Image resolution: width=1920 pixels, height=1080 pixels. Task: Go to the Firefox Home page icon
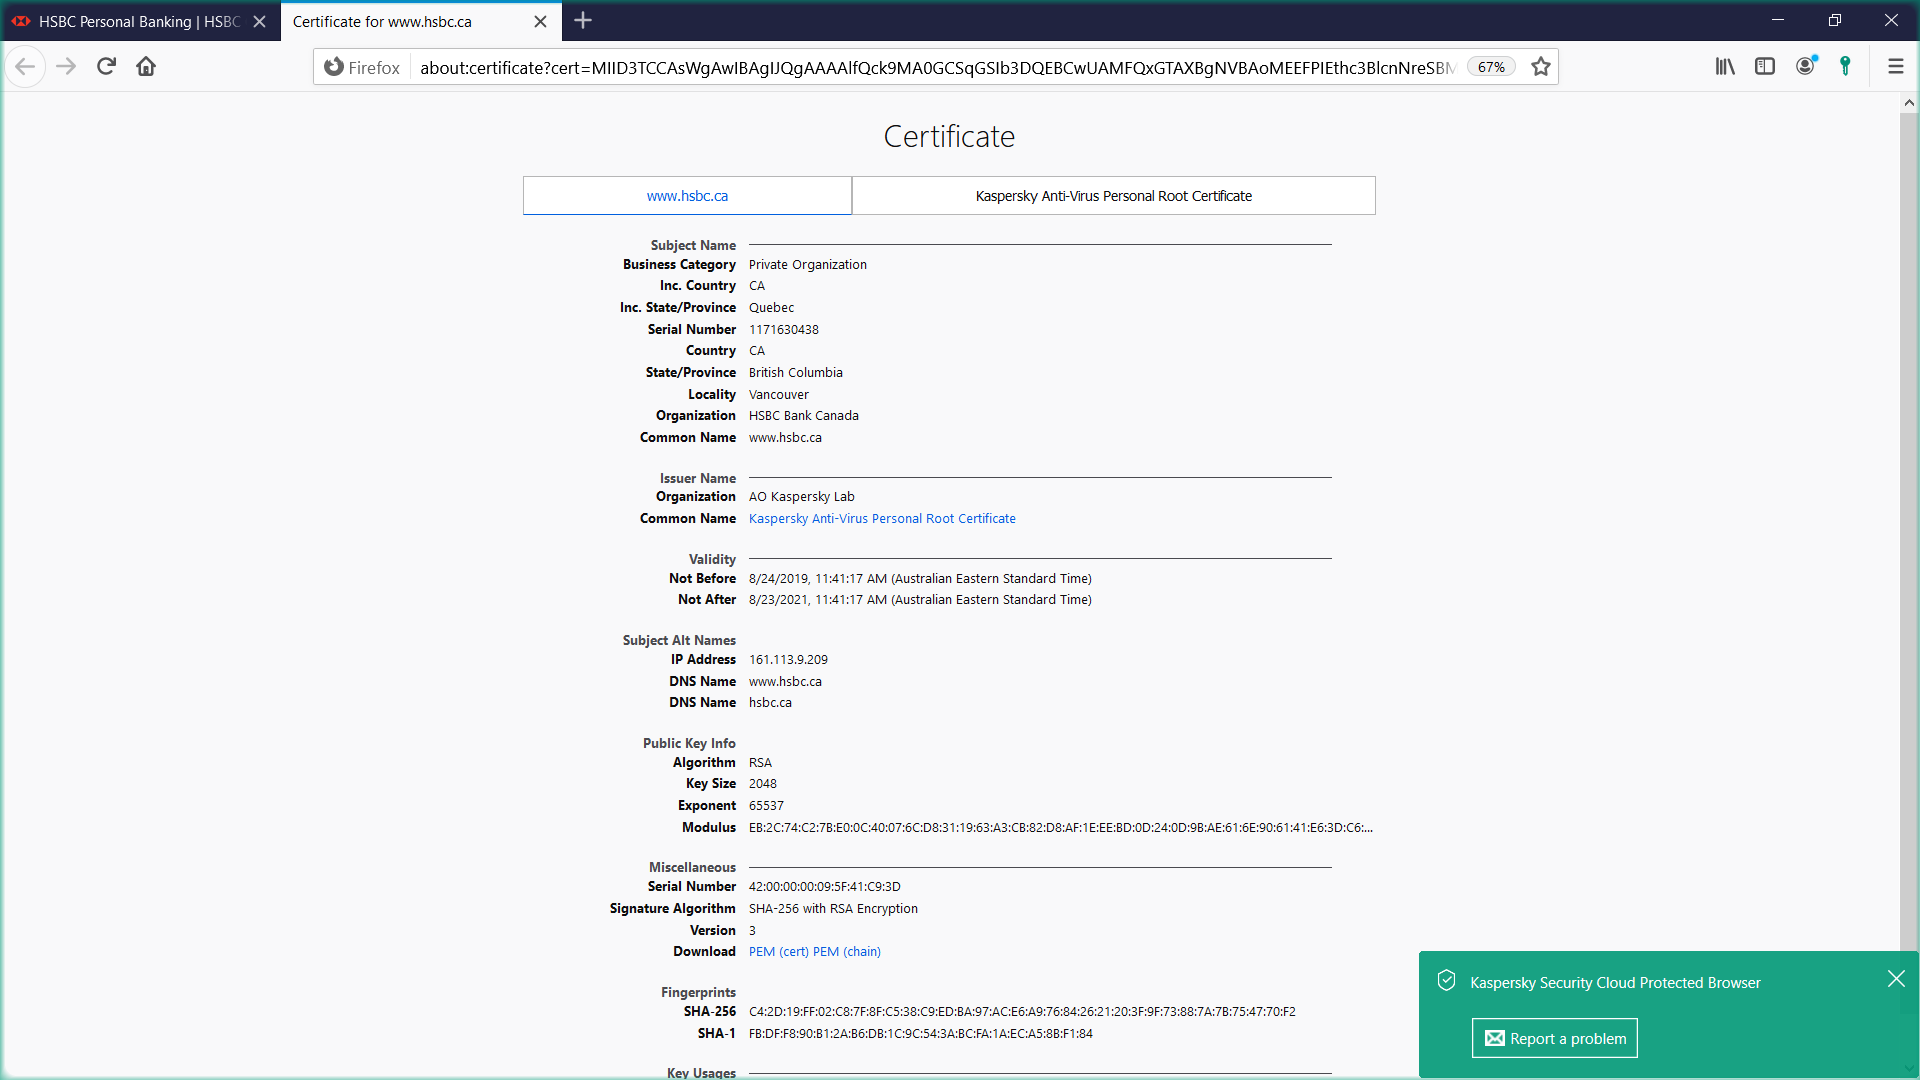tap(146, 67)
